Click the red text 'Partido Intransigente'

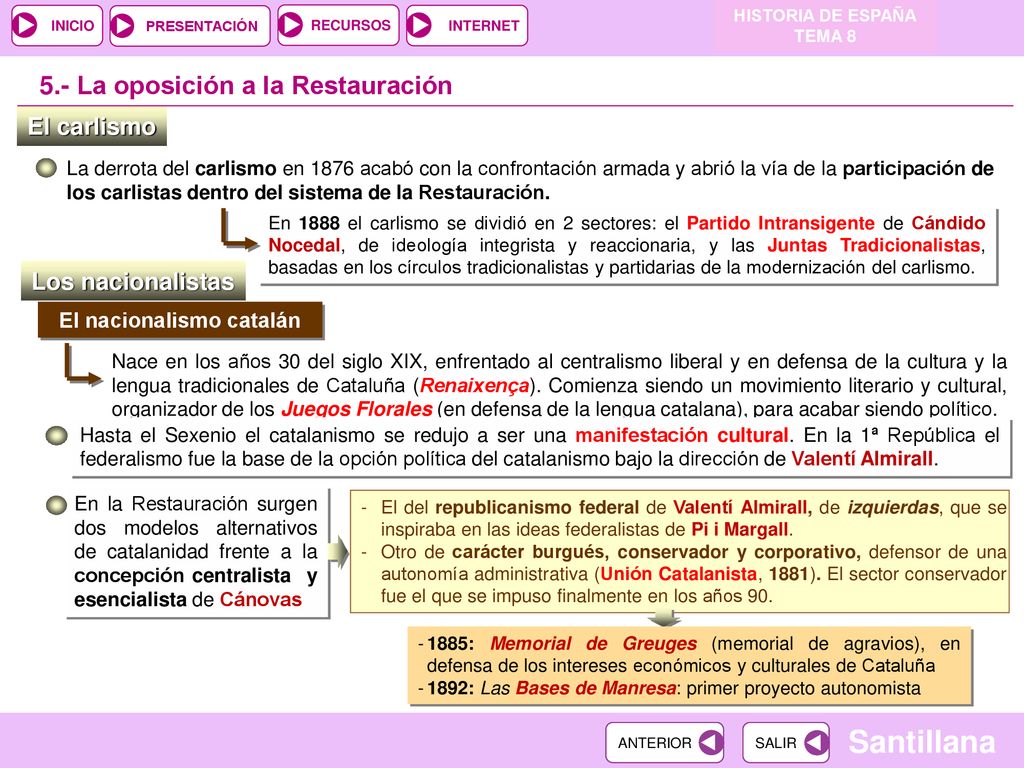click(780, 223)
